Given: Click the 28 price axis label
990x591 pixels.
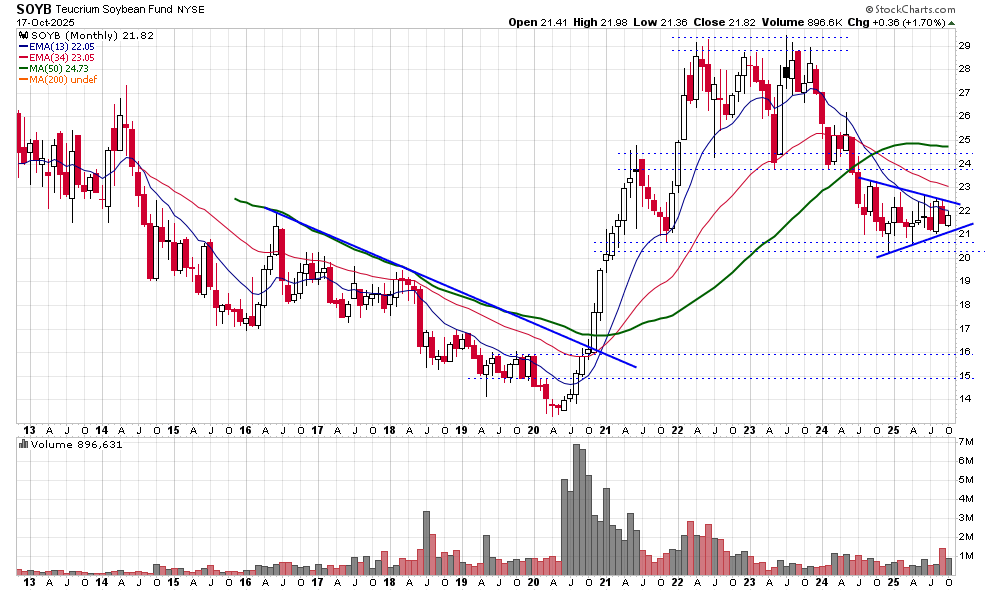Looking at the screenshot, I should pos(964,69).
